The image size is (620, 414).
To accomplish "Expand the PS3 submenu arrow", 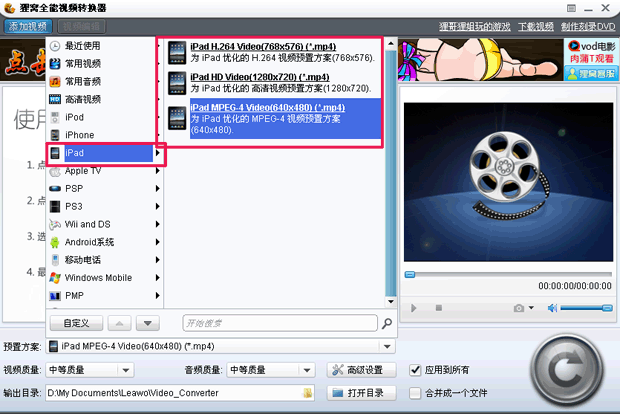I will (157, 206).
